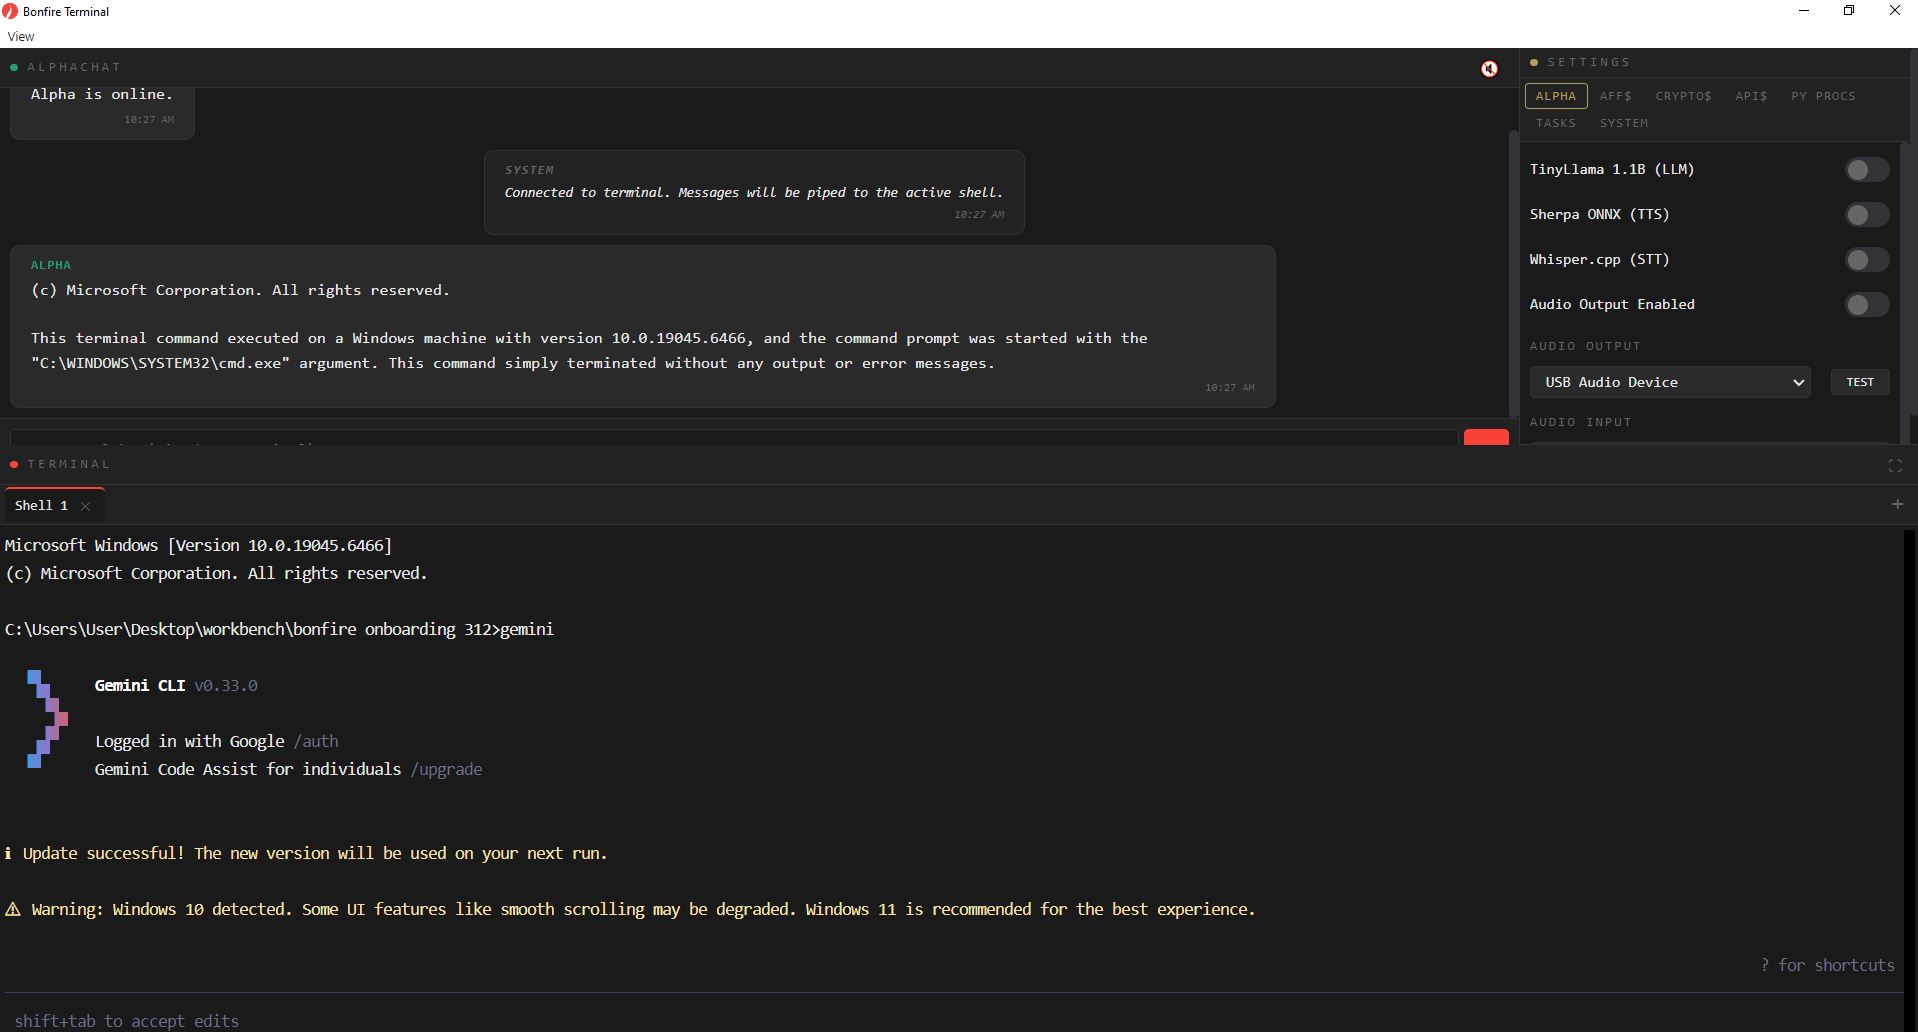Image resolution: width=1918 pixels, height=1032 pixels.
Task: Click the "? for shortcuts" hint text
Action: [x=1827, y=965]
